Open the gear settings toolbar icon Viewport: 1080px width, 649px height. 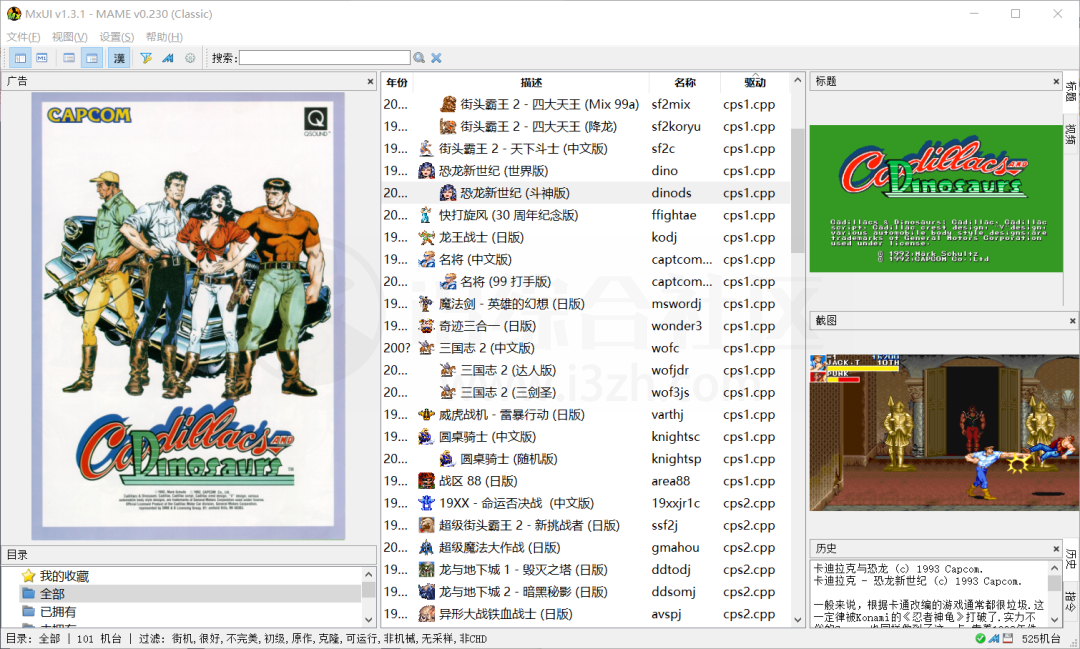click(x=190, y=58)
